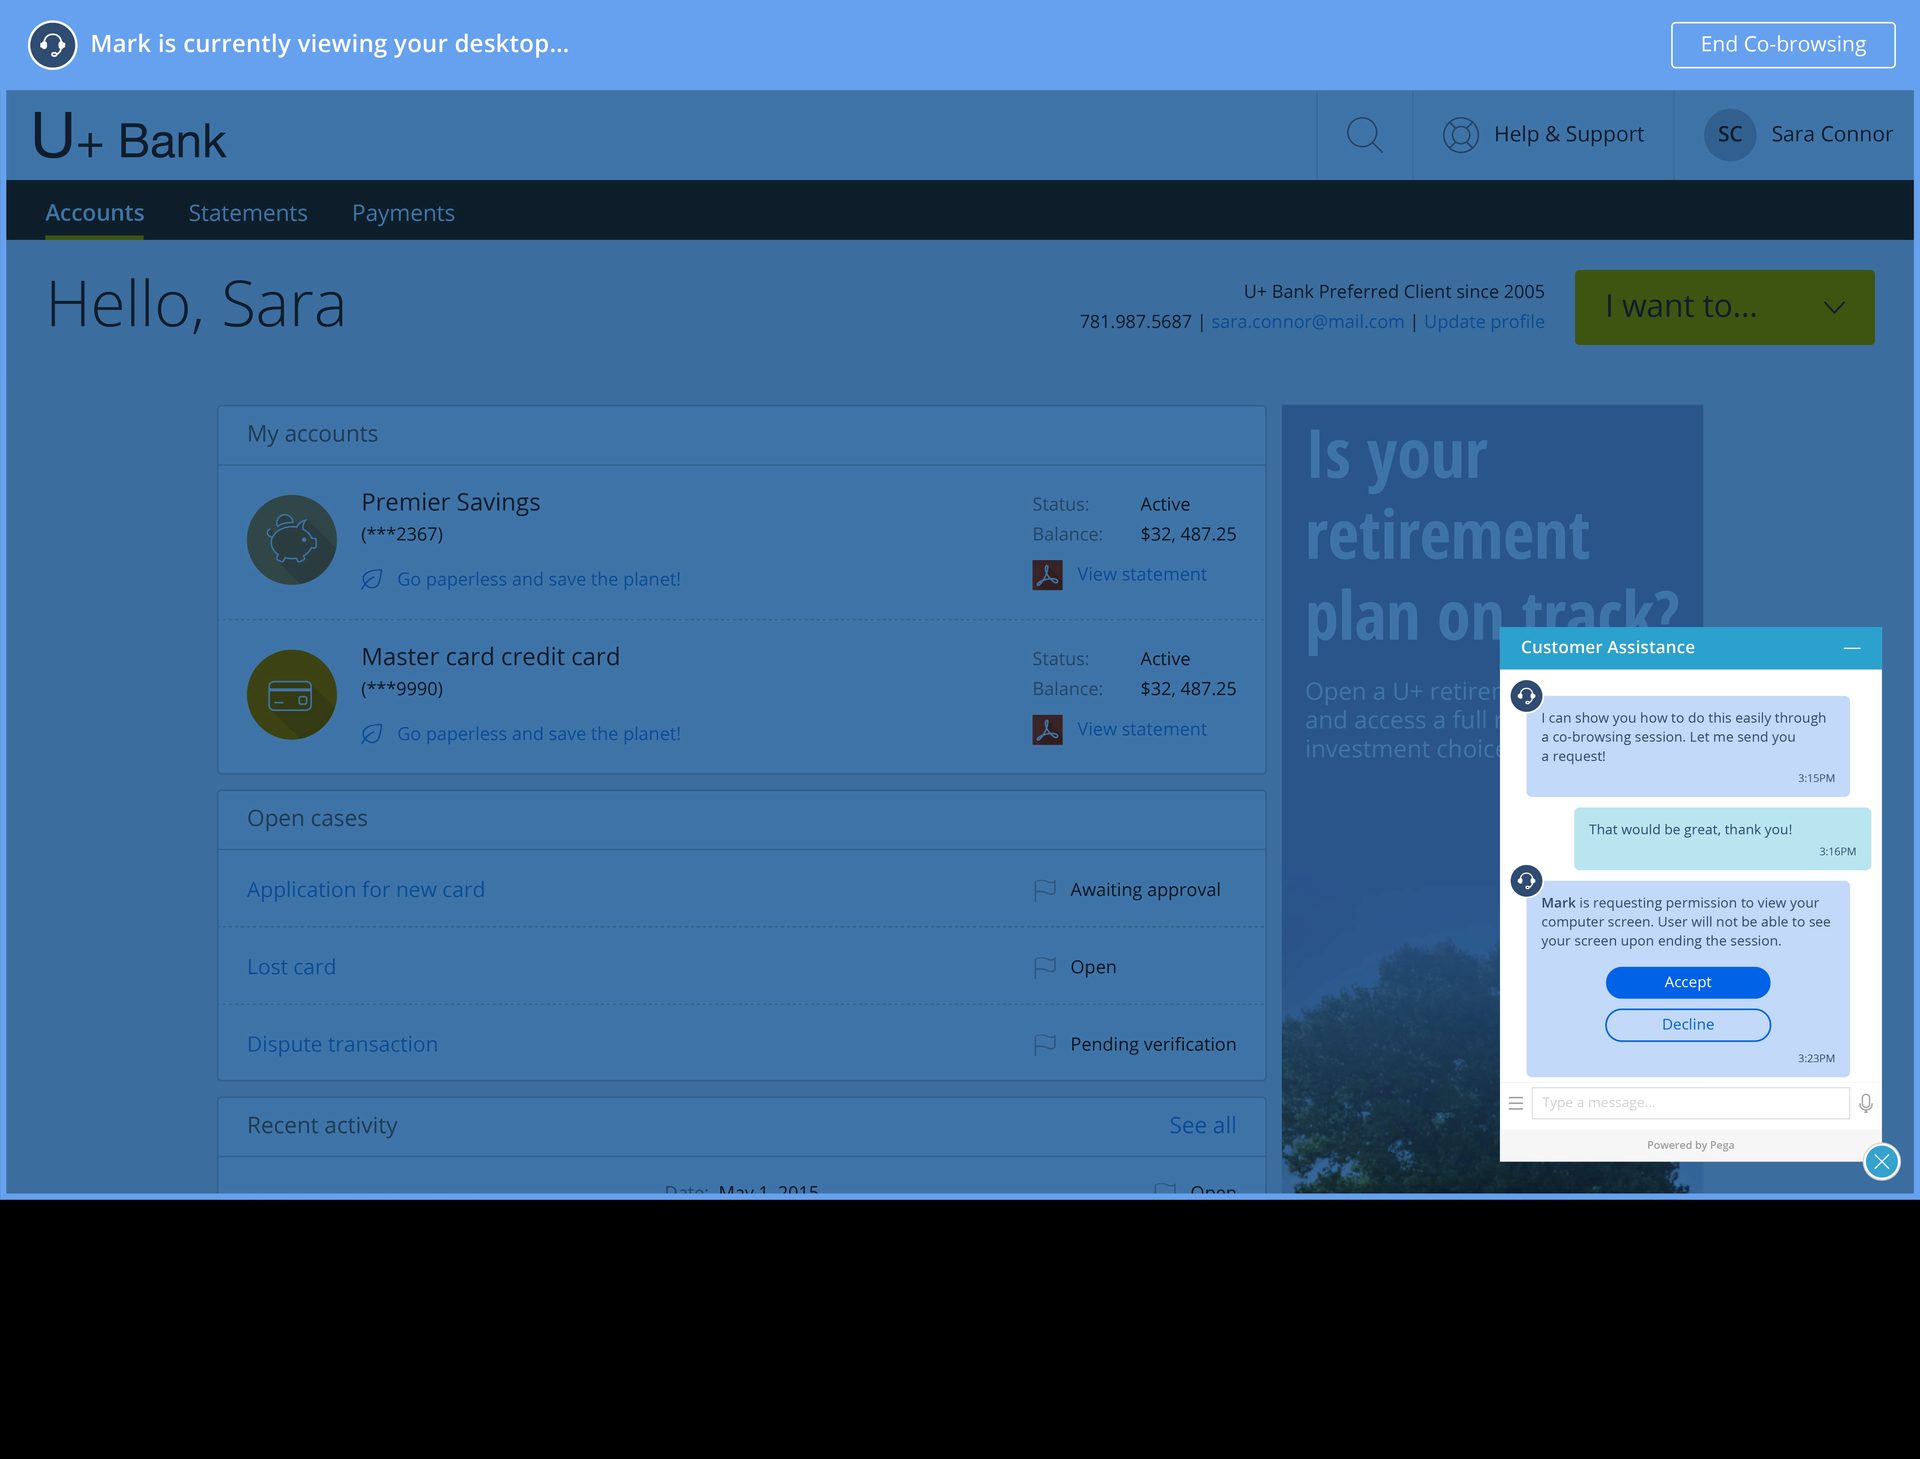This screenshot has height=1459, width=1920.
Task: Open the hamburger menu beside the chat input
Action: point(1516,1103)
